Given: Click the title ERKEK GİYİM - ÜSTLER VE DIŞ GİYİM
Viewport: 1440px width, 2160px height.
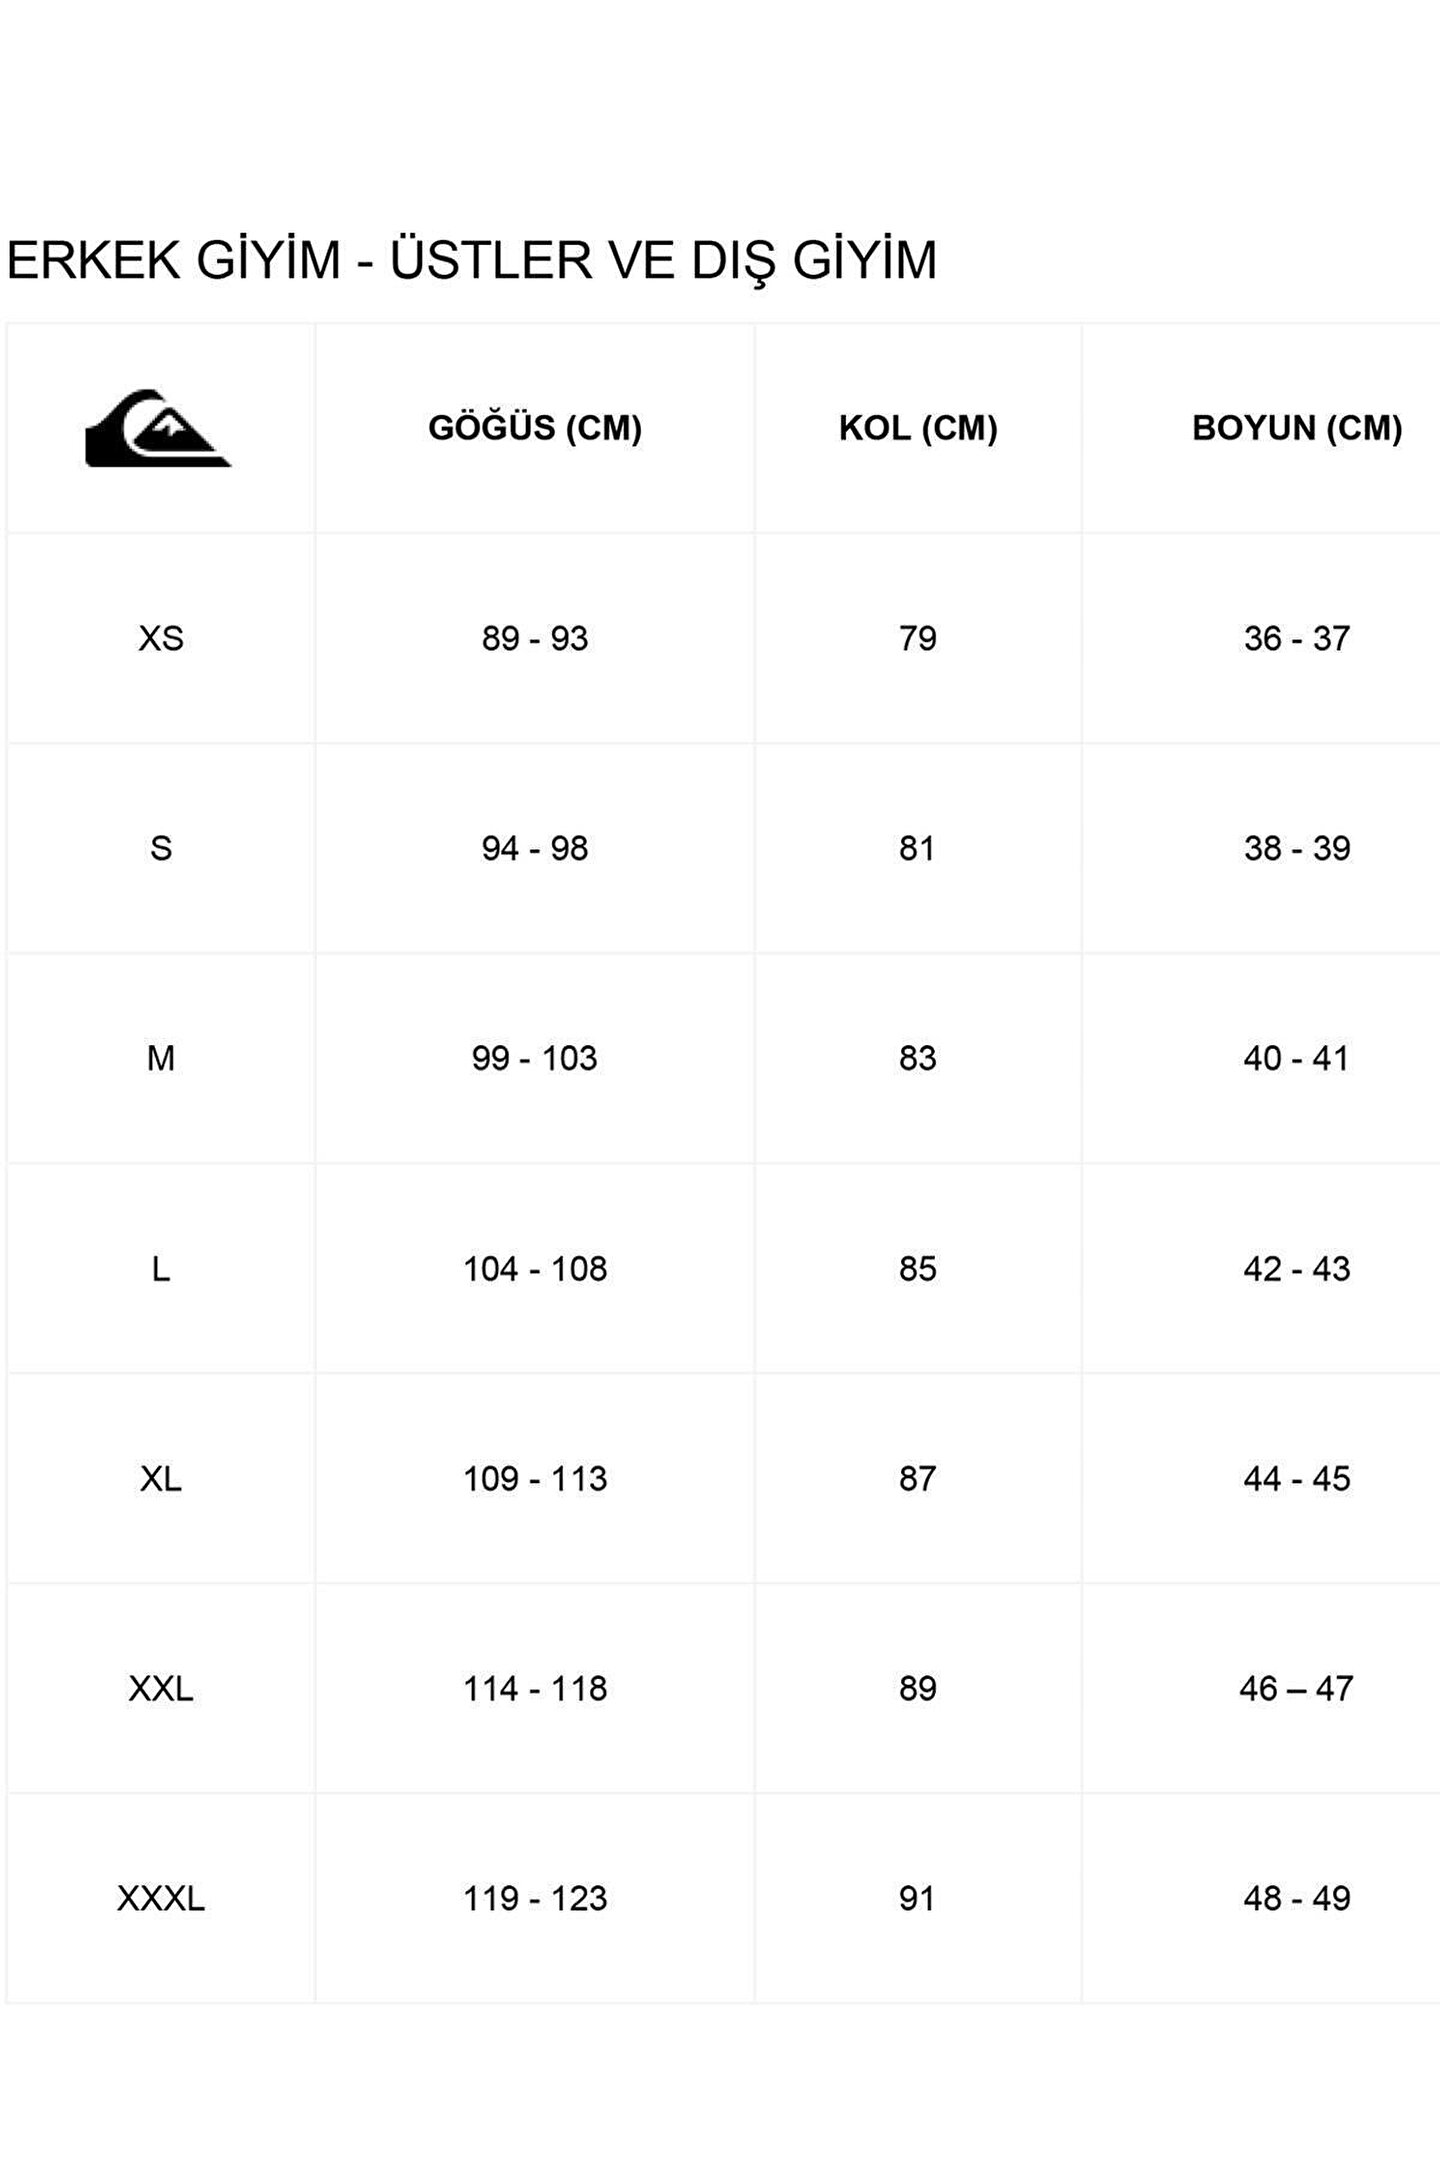Looking at the screenshot, I should click(472, 260).
